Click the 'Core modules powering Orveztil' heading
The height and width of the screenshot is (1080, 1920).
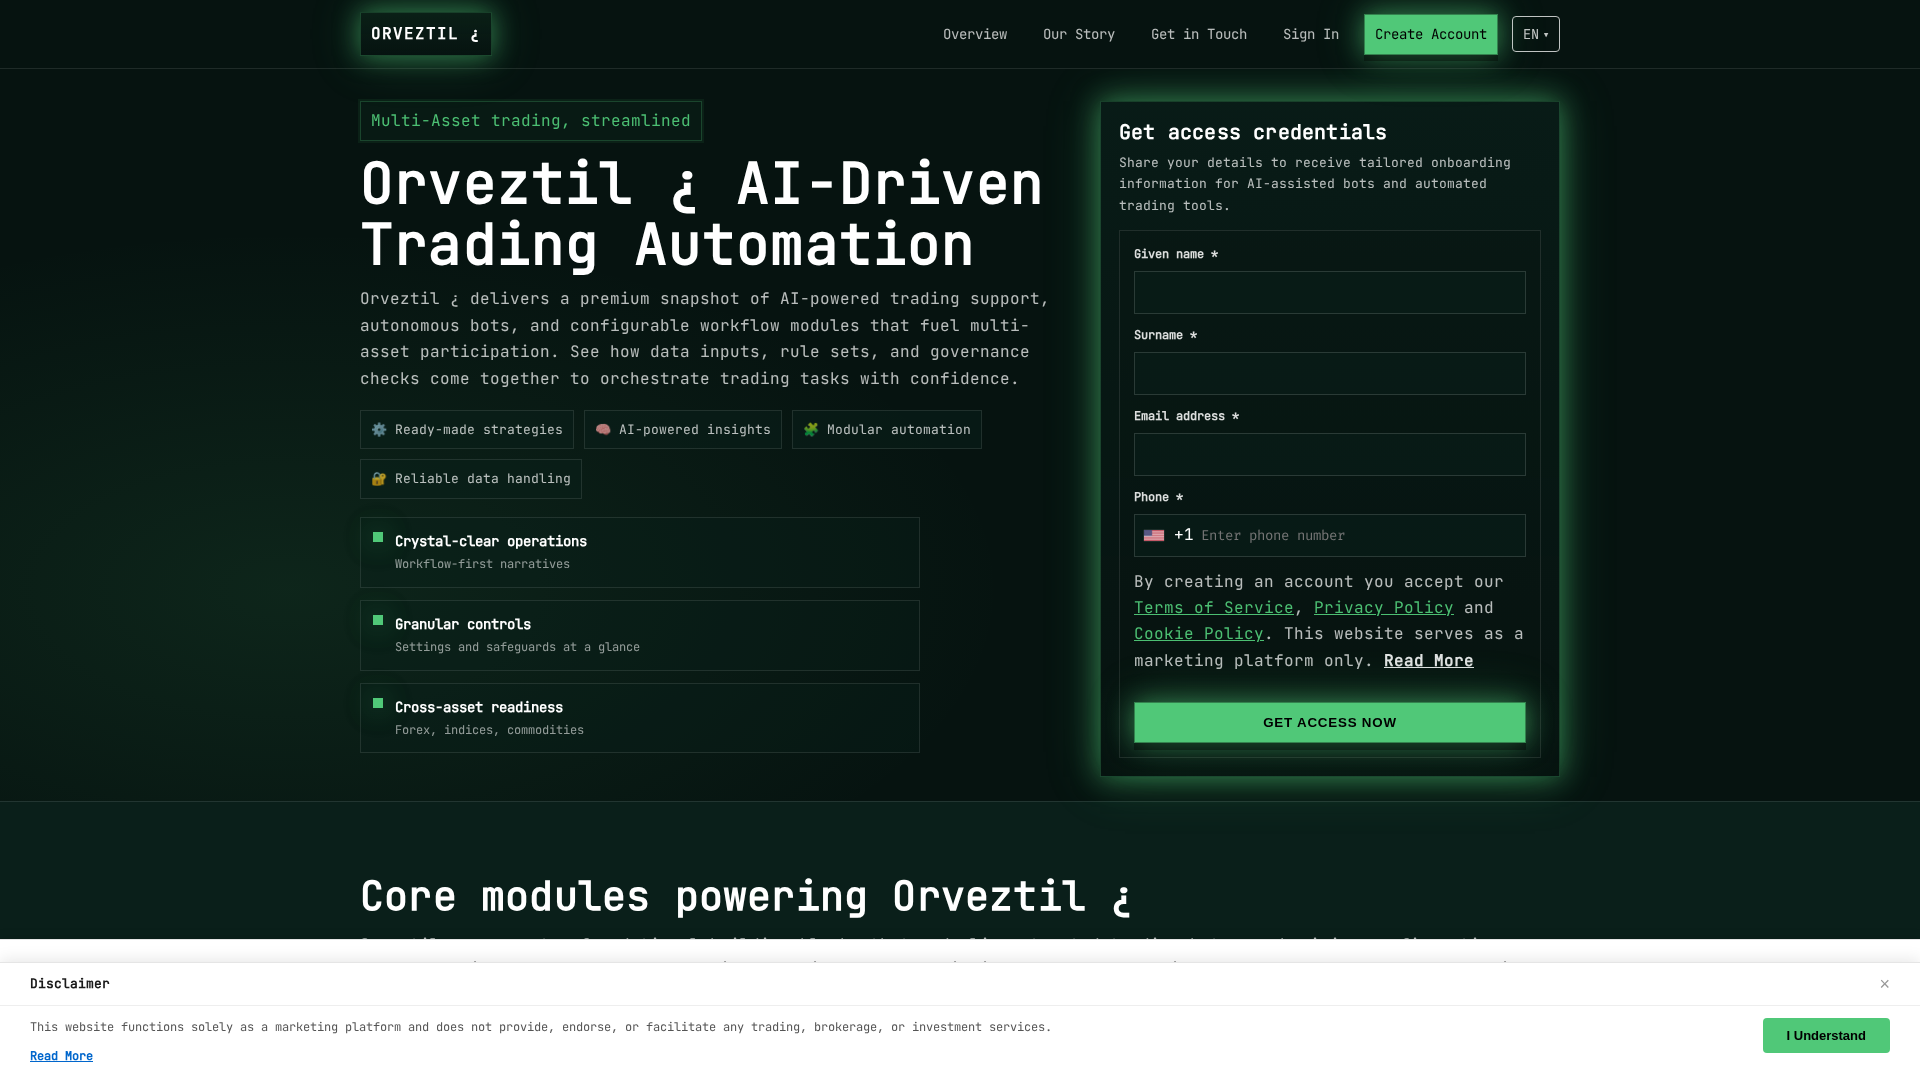click(746, 896)
